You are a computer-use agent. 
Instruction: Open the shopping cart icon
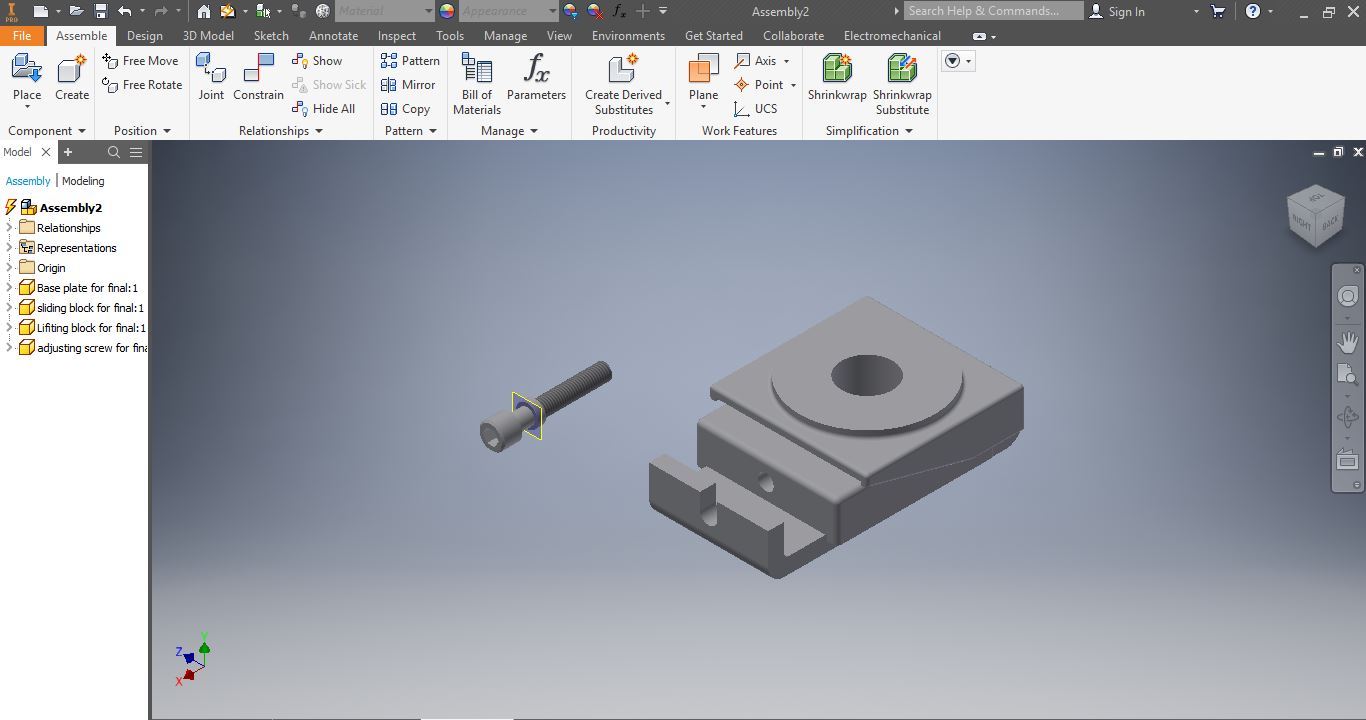[1218, 11]
